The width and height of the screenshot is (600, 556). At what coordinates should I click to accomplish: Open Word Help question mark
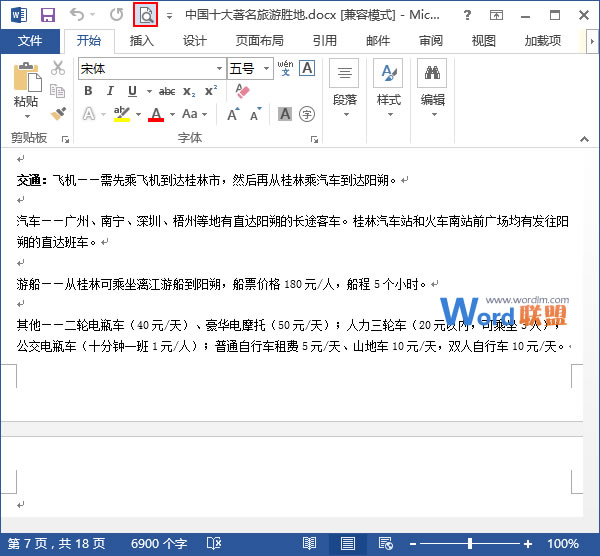467,15
